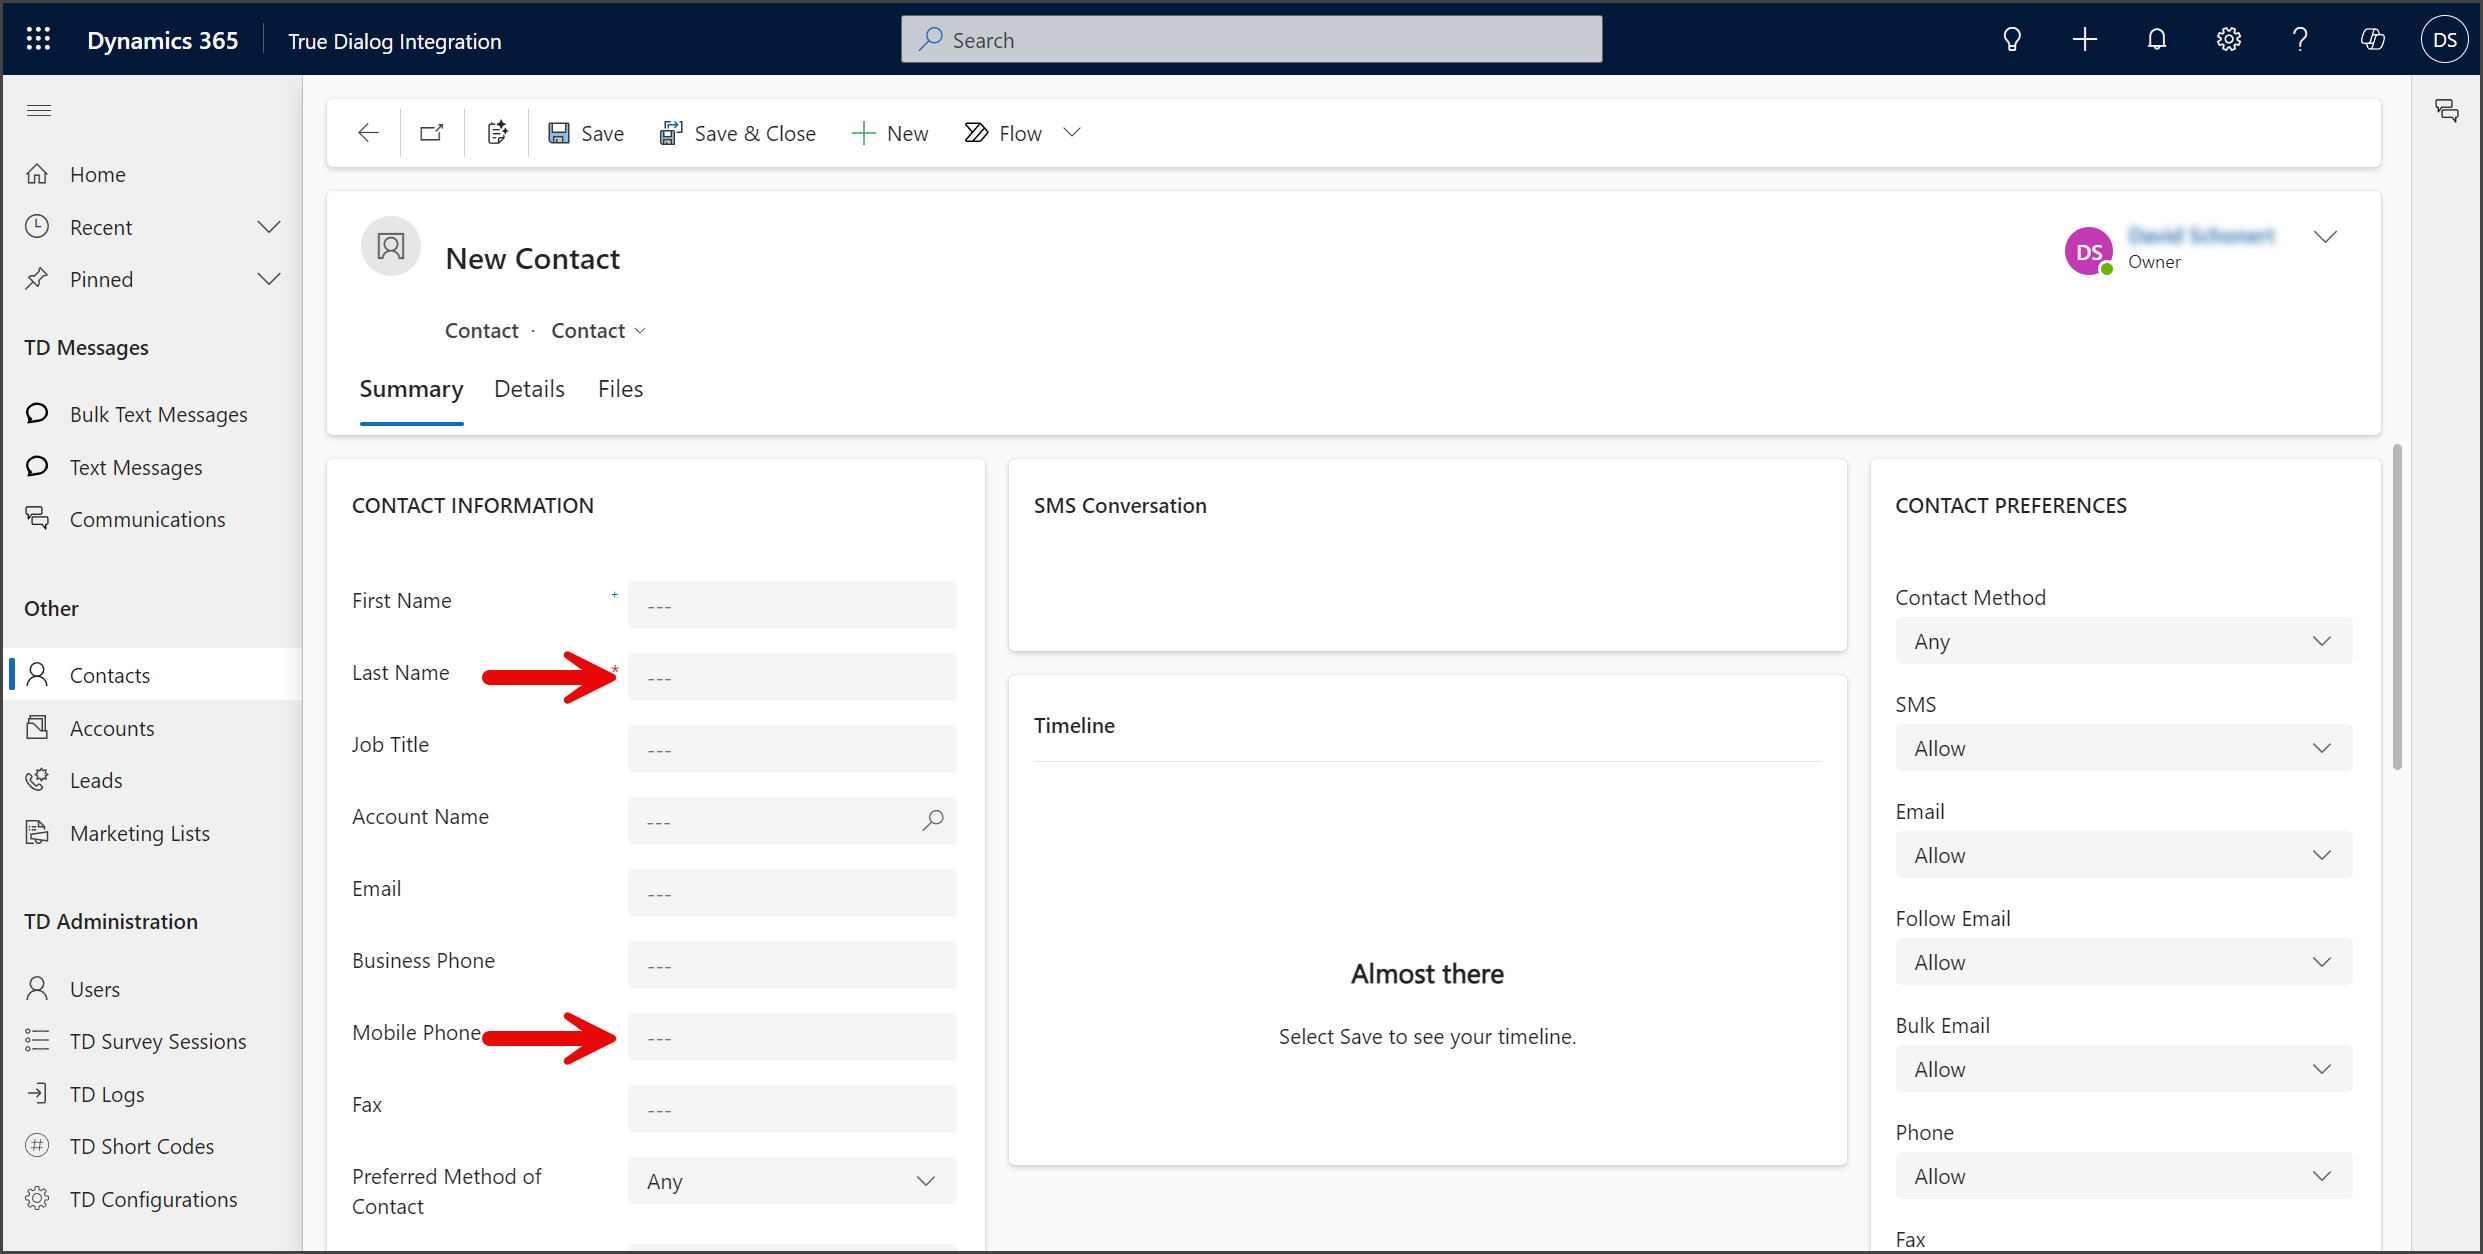Open Preferred Method of Contact dropdown
Screen dimensions: 2483x1254
(792, 1181)
